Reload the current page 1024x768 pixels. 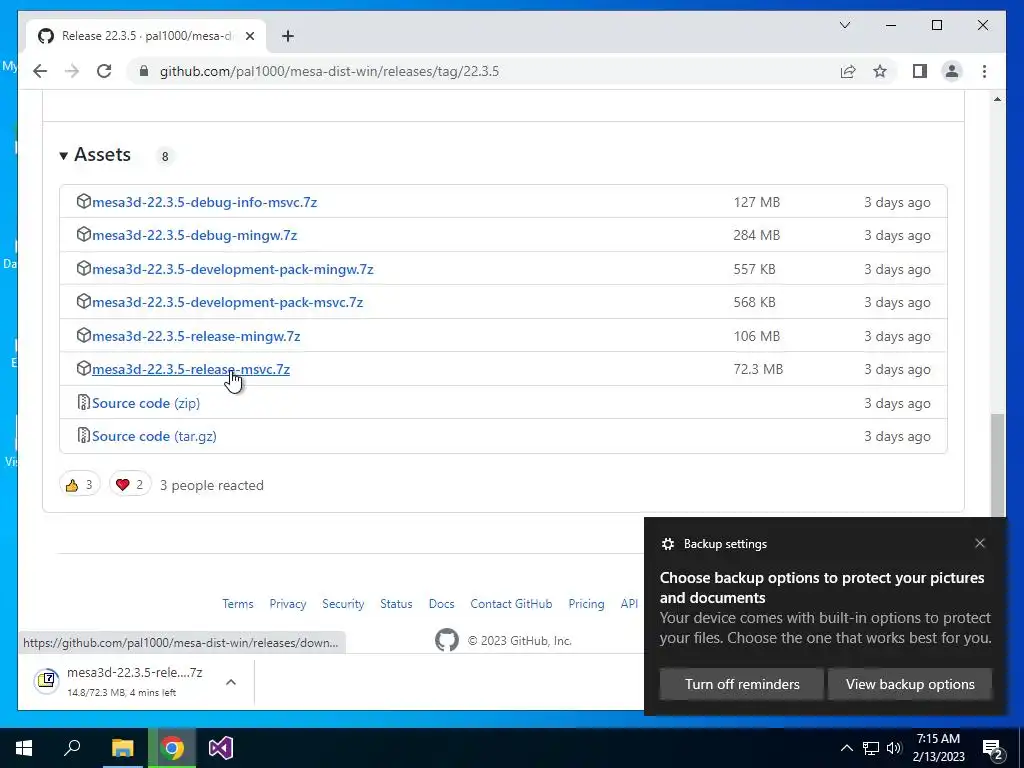coord(104,71)
